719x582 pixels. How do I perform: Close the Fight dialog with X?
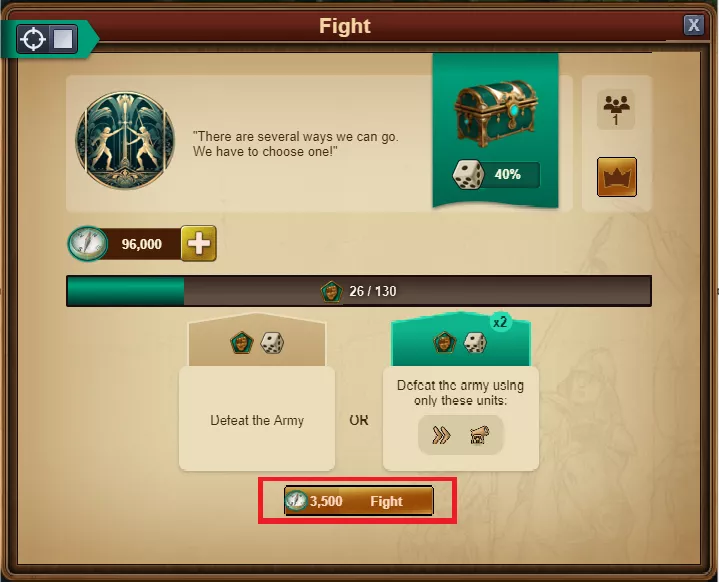[693, 25]
